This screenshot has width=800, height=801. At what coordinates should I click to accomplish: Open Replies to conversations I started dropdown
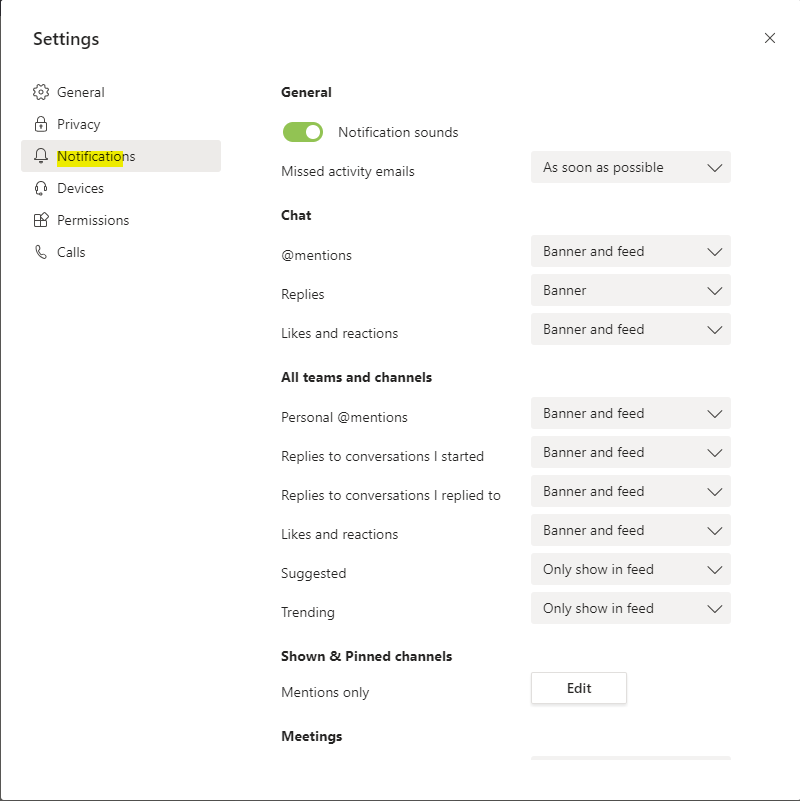[630, 452]
